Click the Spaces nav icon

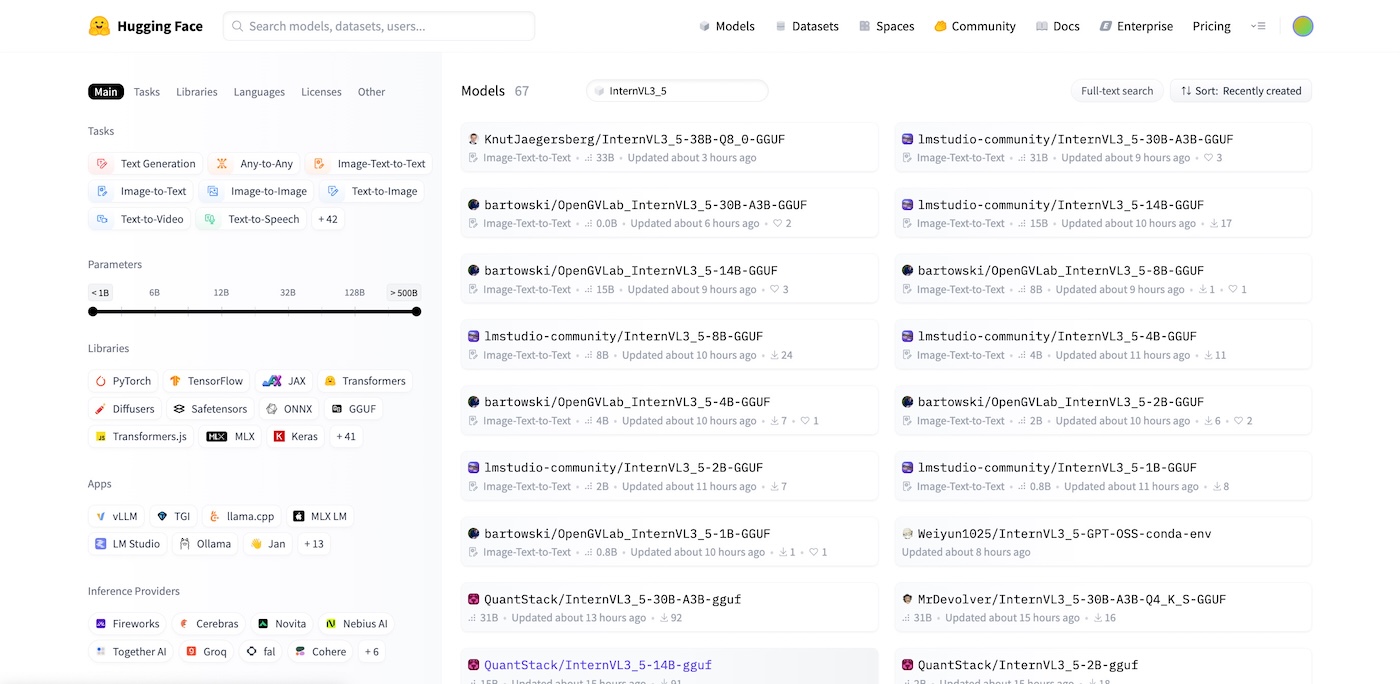[864, 27]
